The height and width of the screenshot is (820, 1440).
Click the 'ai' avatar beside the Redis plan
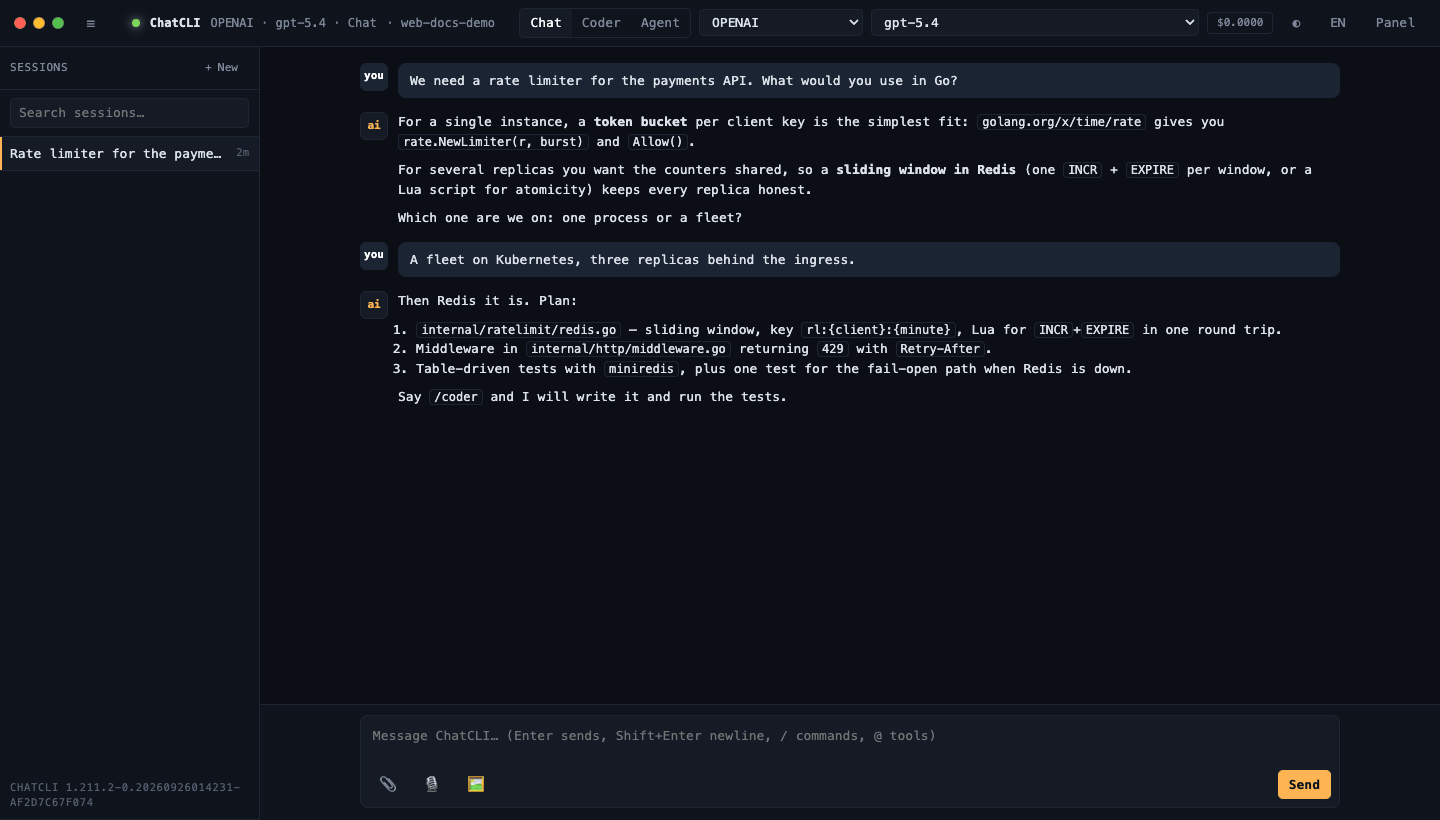[x=374, y=305]
